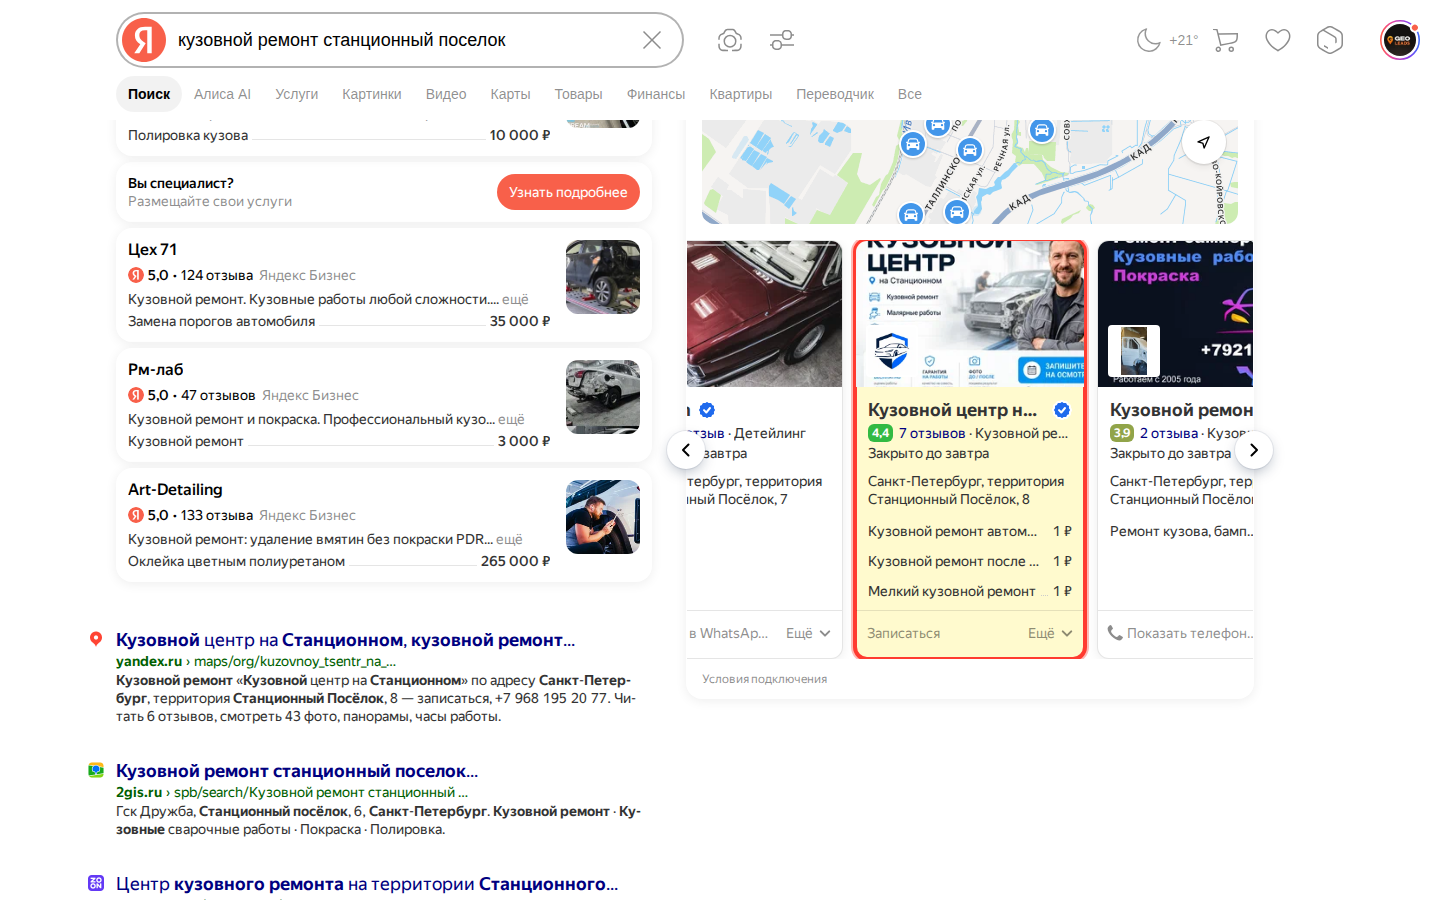
Task: Open the Art-Detailing listing title
Action: click(175, 489)
